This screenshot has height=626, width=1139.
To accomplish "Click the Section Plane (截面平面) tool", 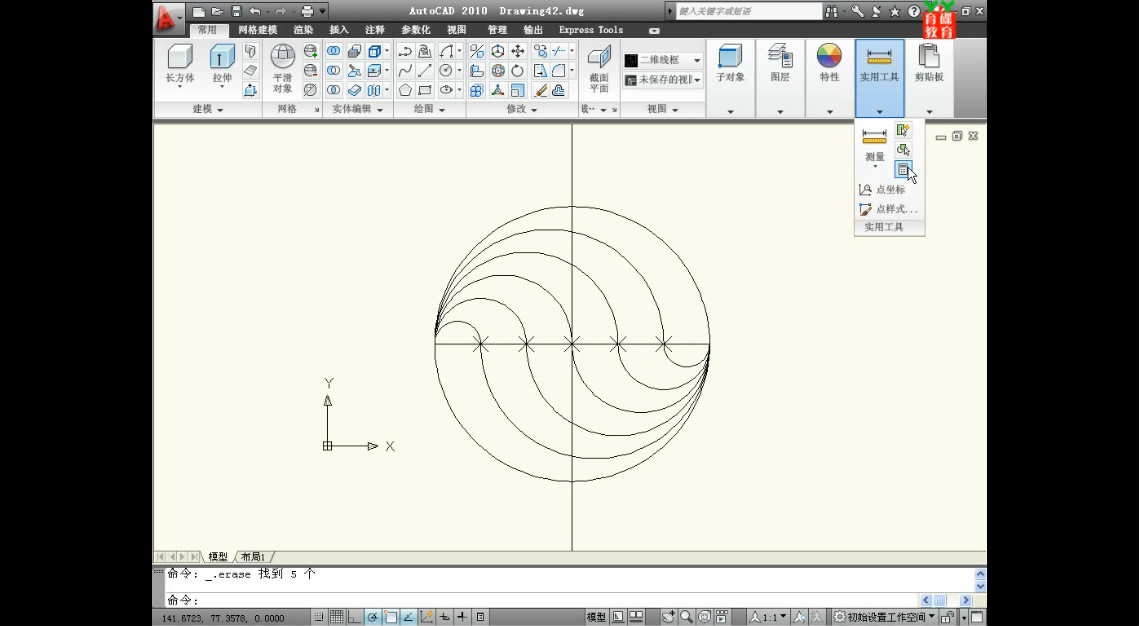I will 599,68.
